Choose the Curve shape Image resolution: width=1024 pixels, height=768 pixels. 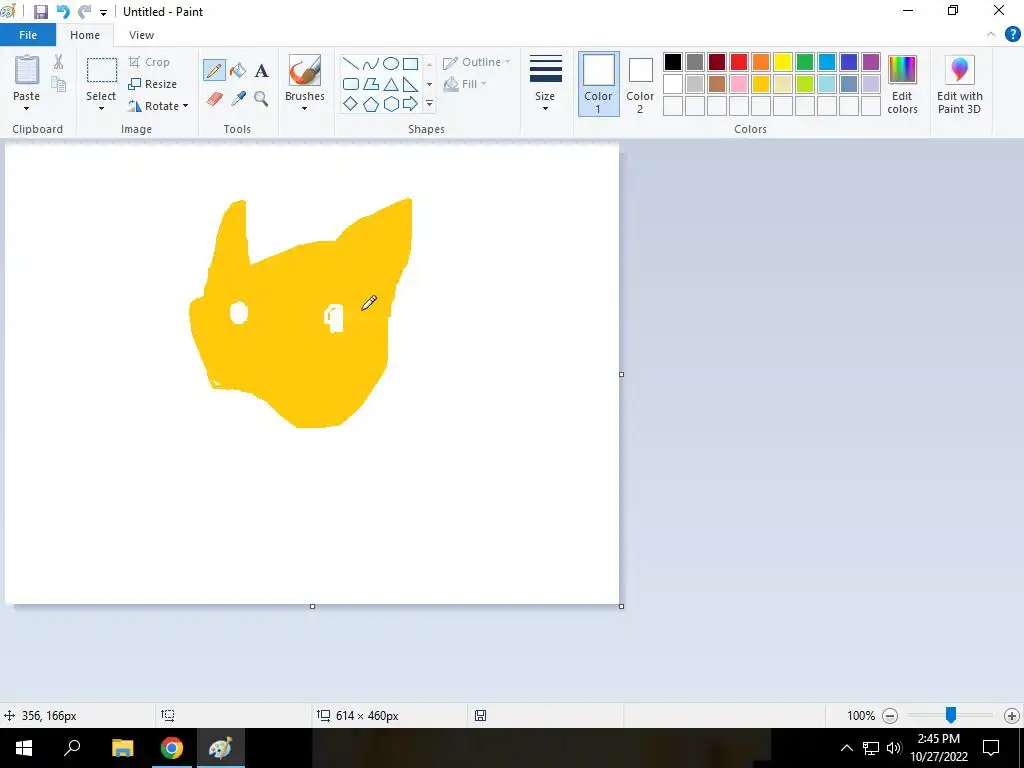(x=371, y=63)
